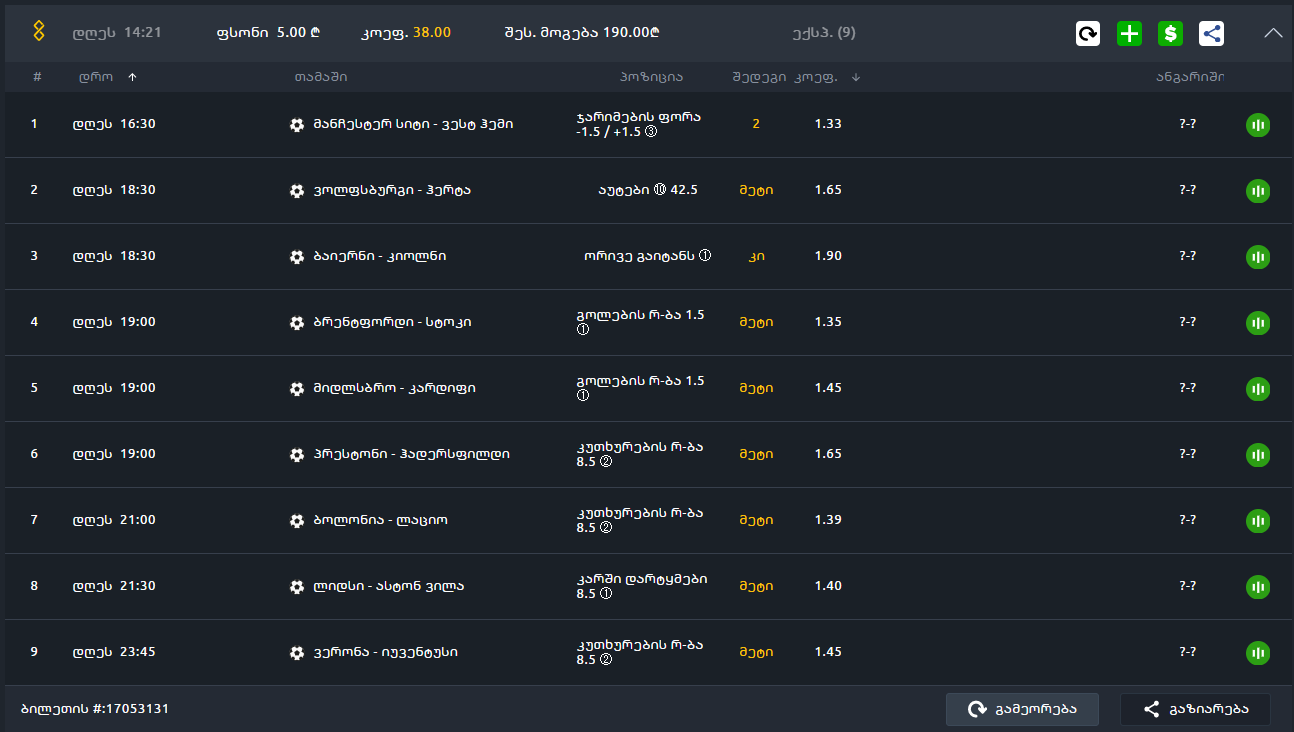Image resolution: width=1294 pixels, height=732 pixels.
Task: Open statistics icon for ვოლფსბურგი - ჰერტა
Action: click(1258, 191)
